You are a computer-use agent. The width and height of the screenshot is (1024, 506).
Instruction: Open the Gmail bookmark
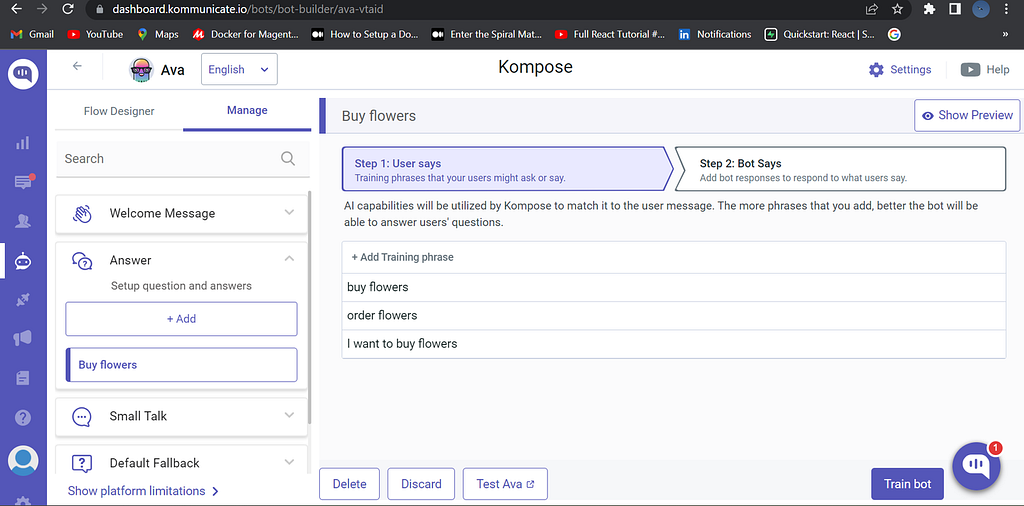pos(32,34)
